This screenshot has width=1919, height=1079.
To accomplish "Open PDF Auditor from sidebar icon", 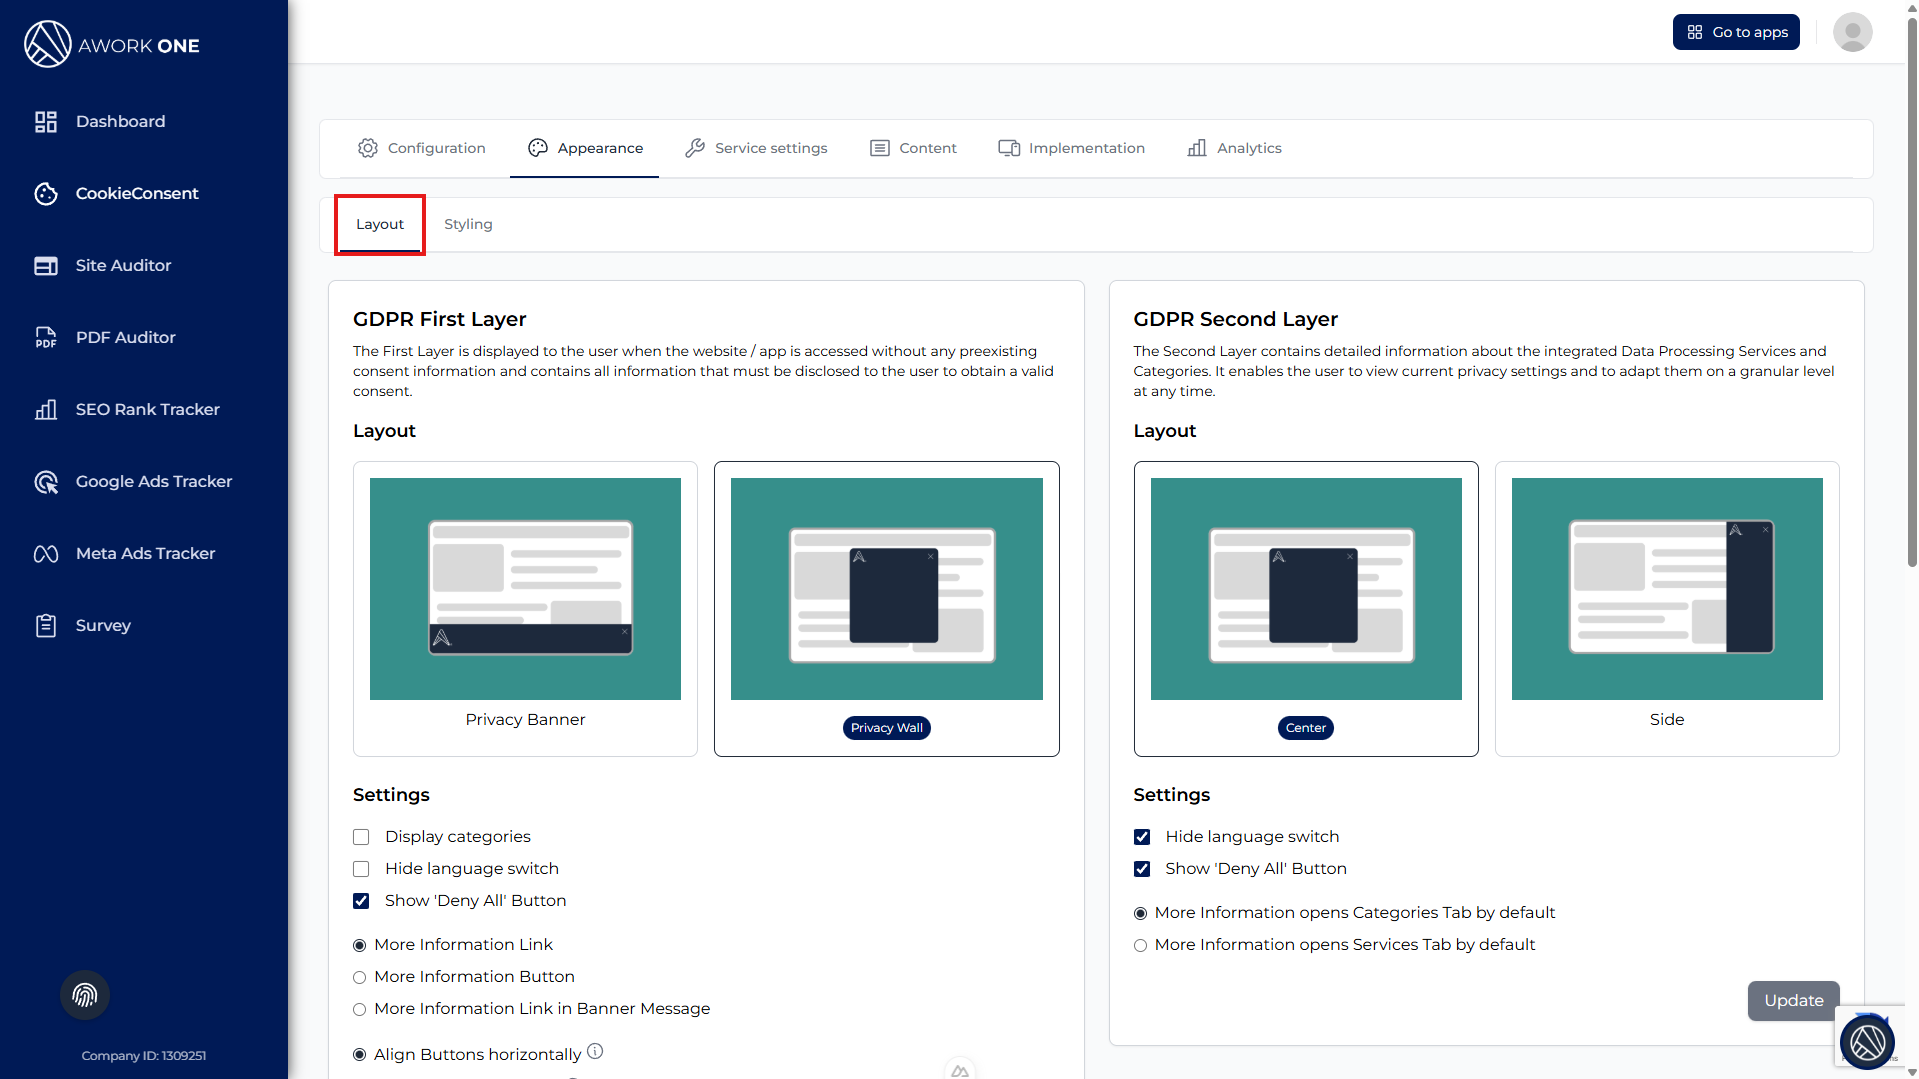I will (46, 338).
